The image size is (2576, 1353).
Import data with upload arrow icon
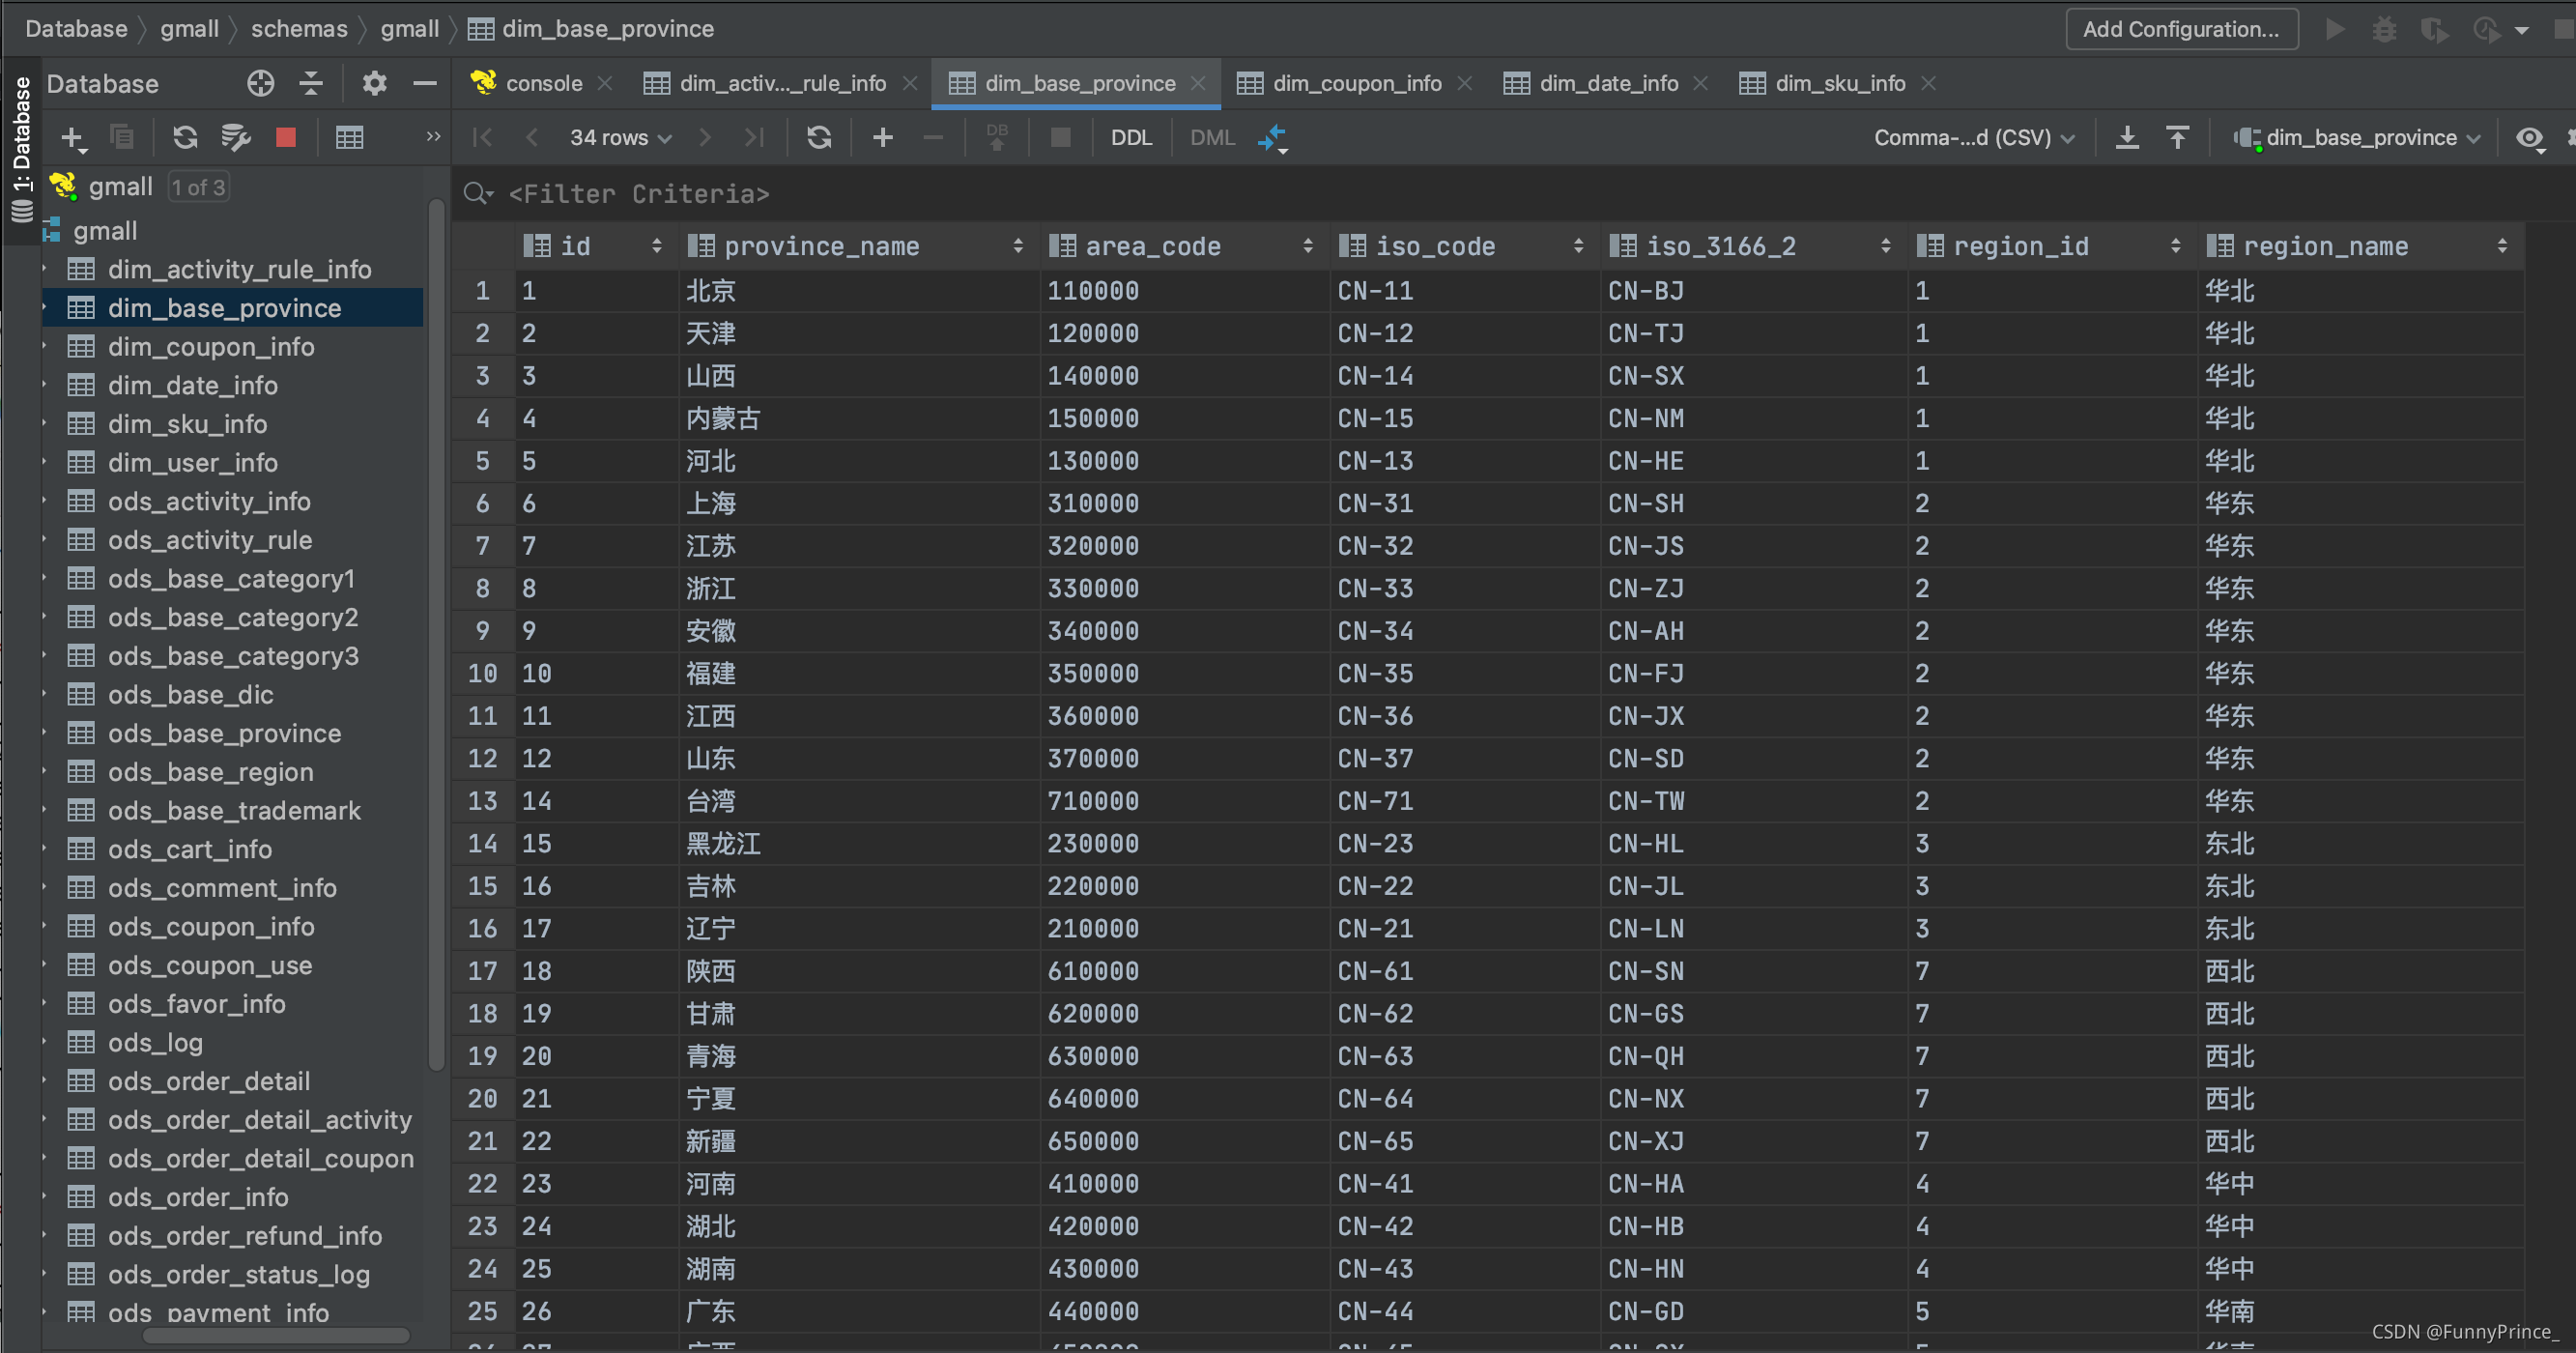(2177, 137)
